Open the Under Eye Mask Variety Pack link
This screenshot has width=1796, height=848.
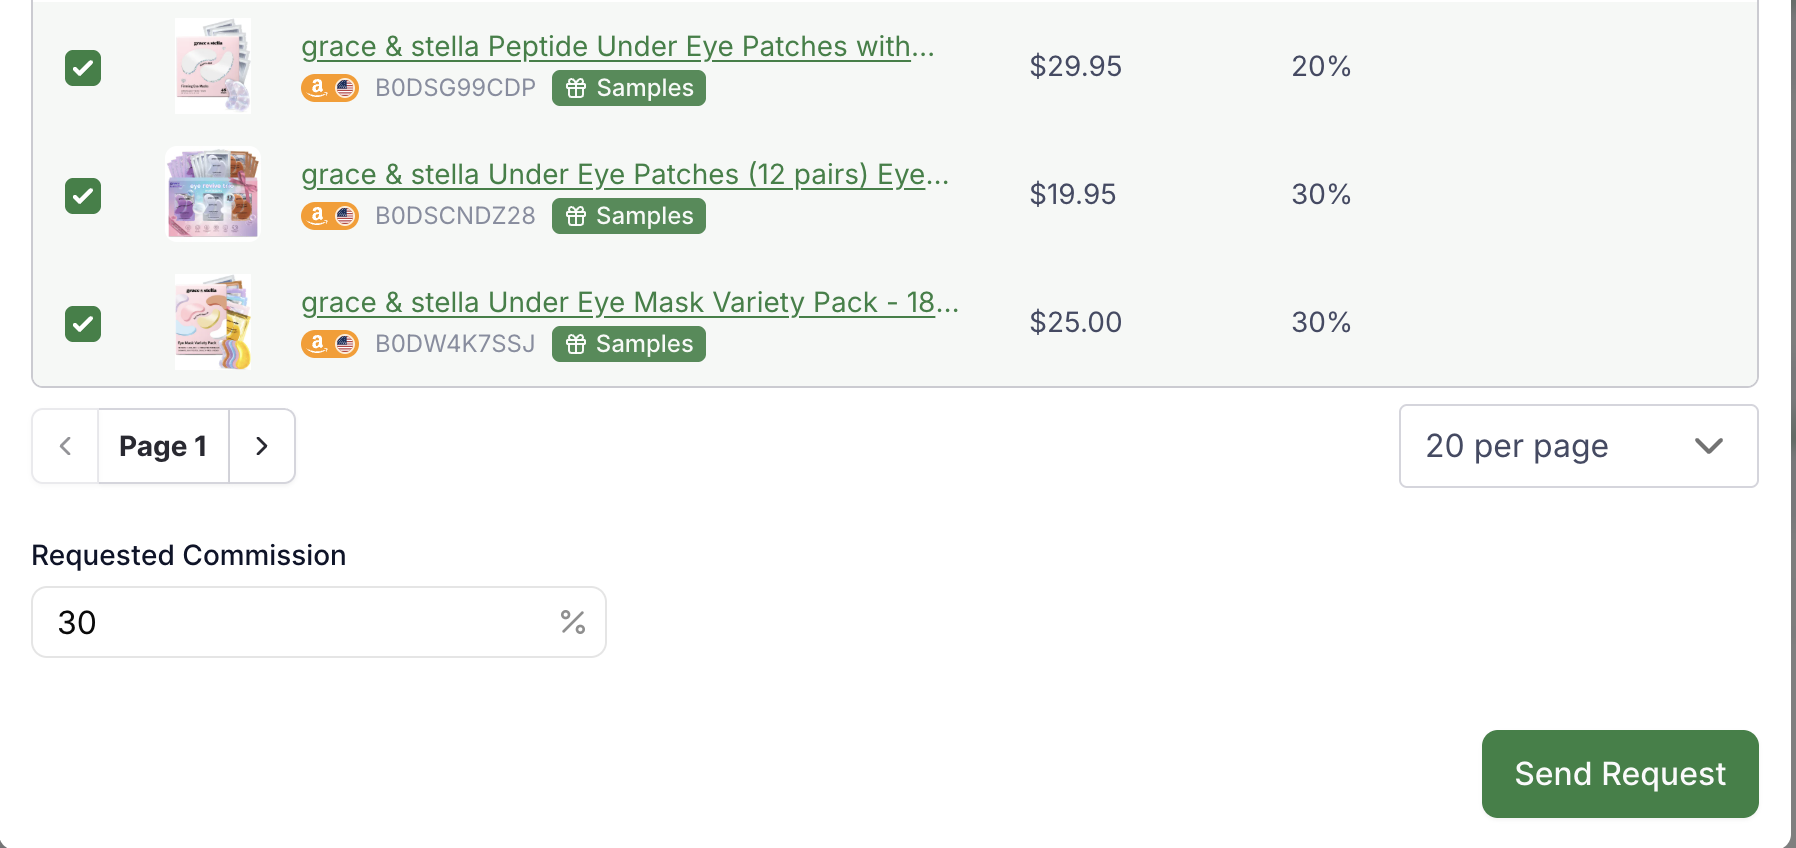[630, 302]
